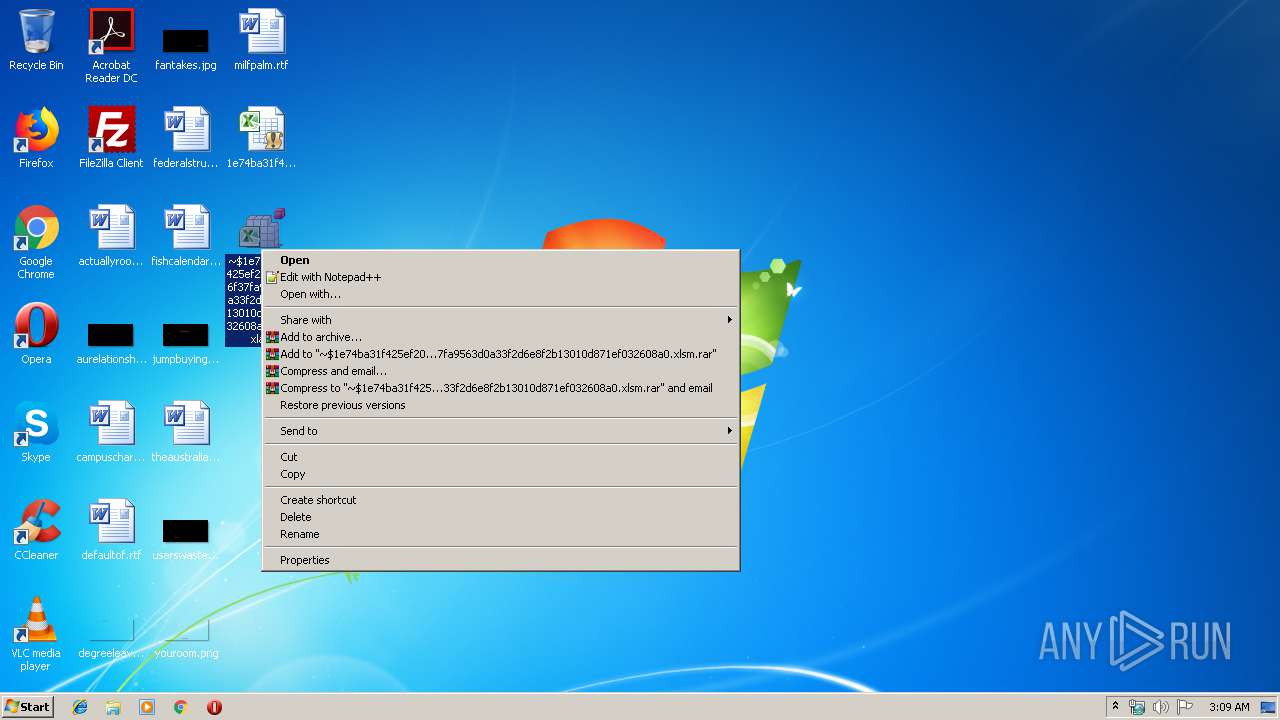Select Google Chrome desktop shortcut

point(36,242)
